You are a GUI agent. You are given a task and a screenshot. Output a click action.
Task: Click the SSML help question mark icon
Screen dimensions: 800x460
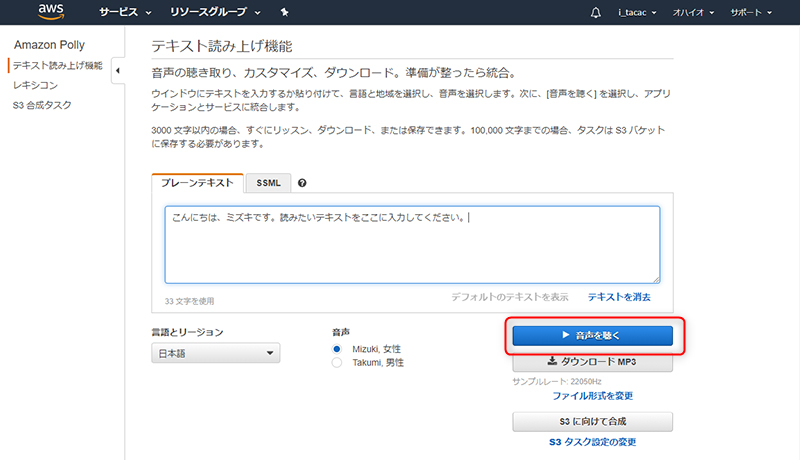click(302, 183)
